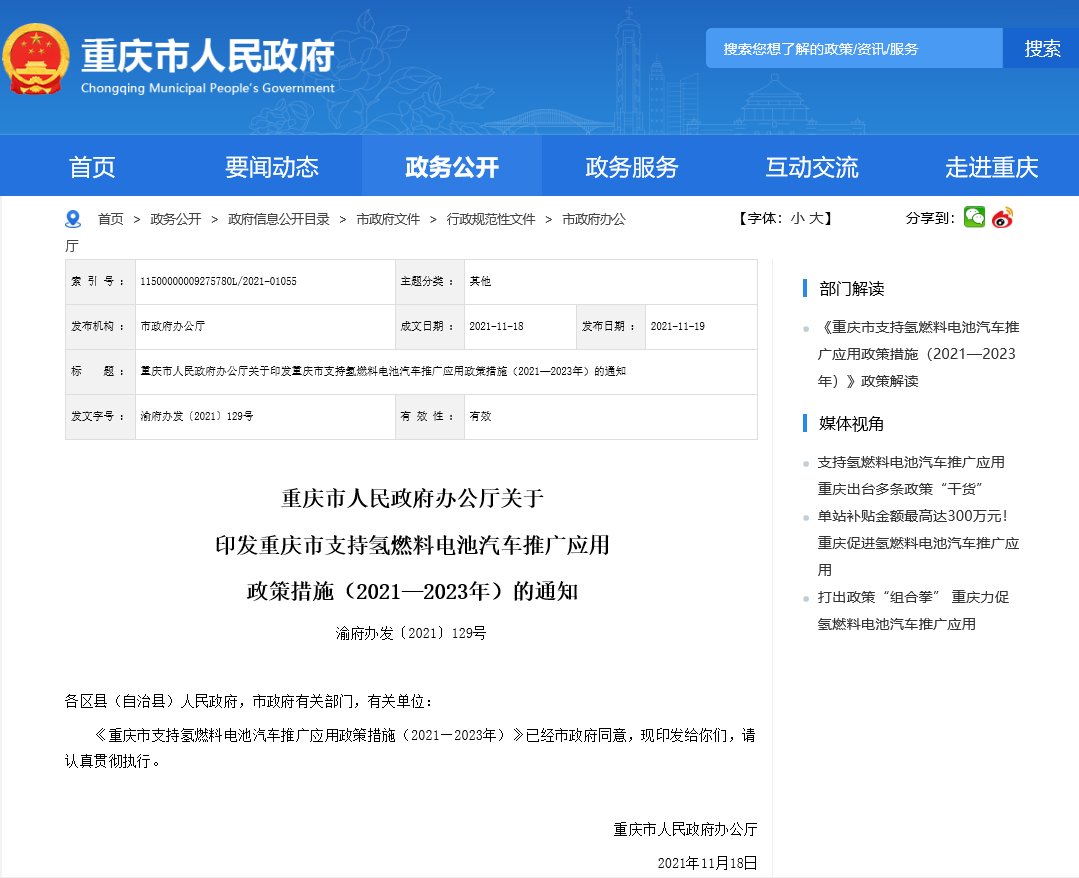Click the 主题分类 value 其他
The height and width of the screenshot is (878, 1079).
480,281
